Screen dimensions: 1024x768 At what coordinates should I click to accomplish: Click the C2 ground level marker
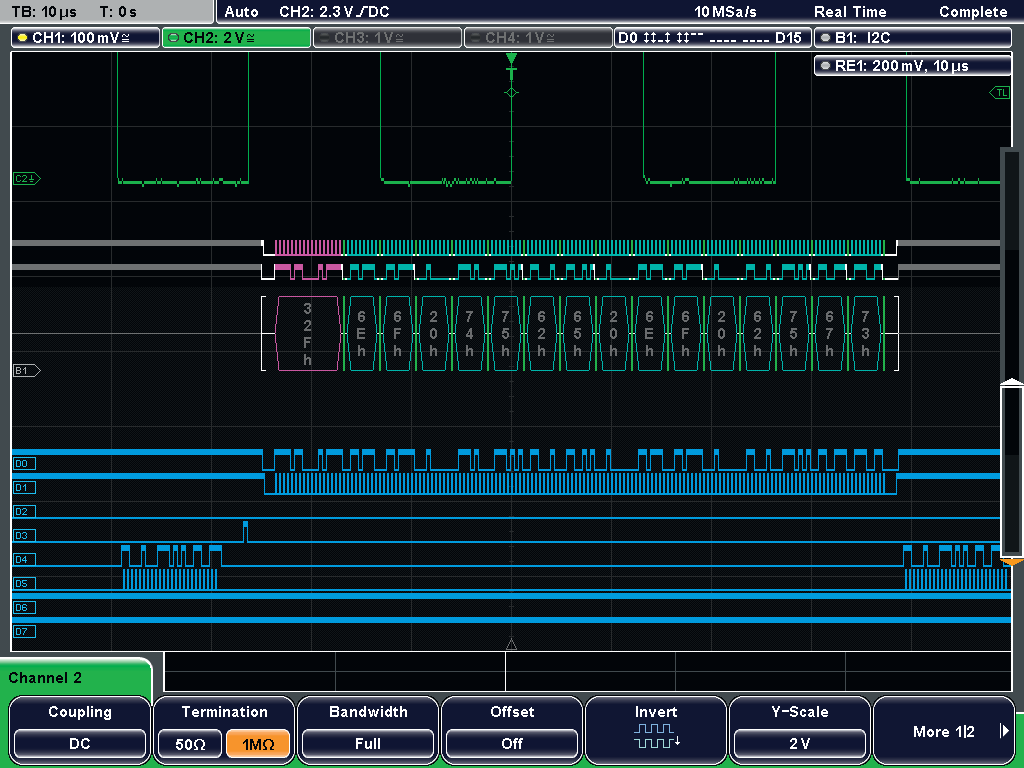click(26, 178)
